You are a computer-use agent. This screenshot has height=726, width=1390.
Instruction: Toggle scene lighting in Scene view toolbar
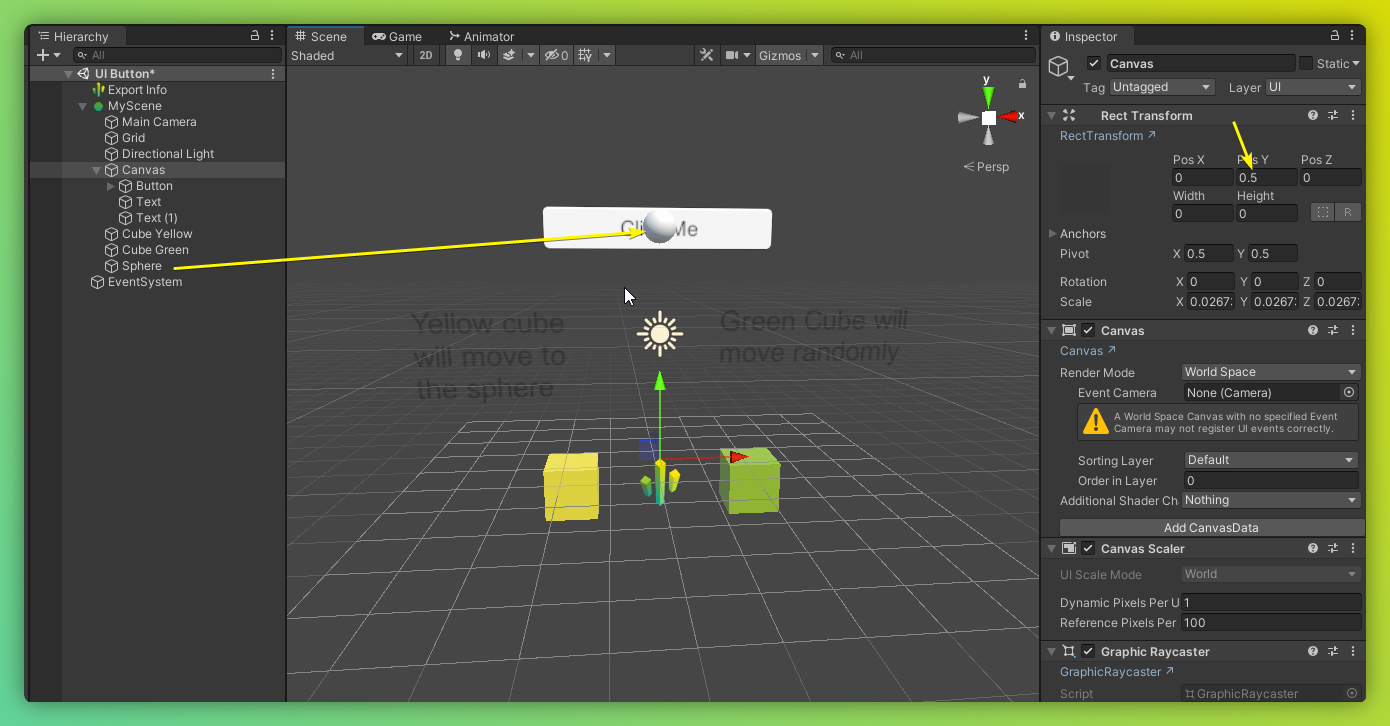(456, 55)
